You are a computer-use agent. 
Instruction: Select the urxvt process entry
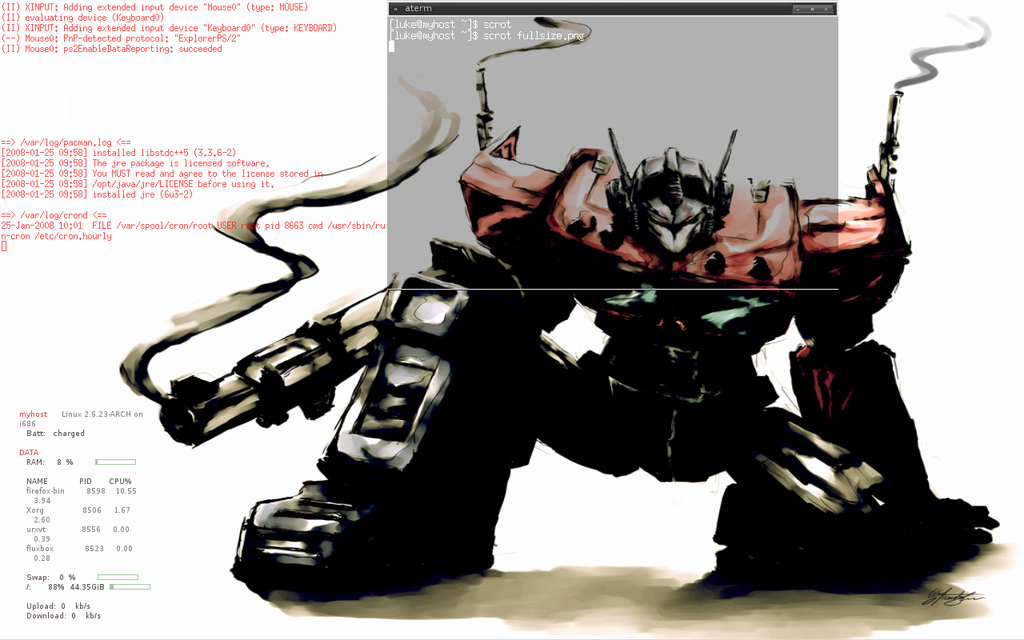click(x=36, y=529)
